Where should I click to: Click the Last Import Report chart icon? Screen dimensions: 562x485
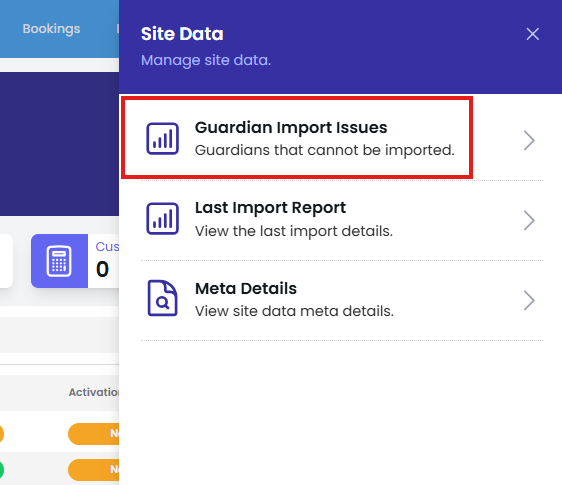[x=162, y=219]
